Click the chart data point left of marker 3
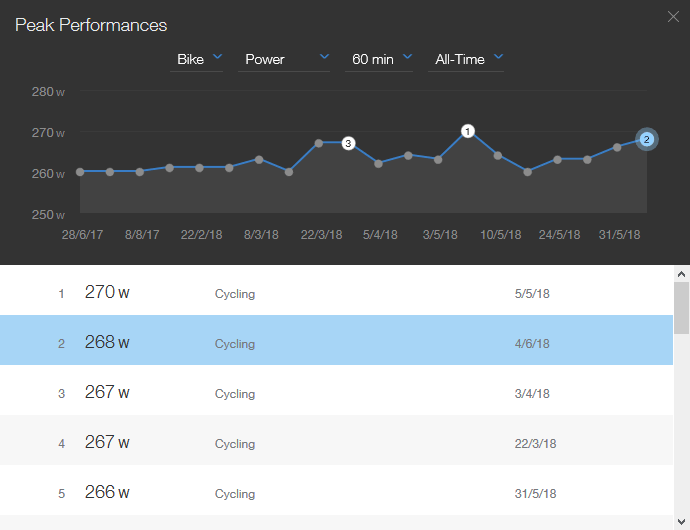690x530 pixels. pos(319,143)
